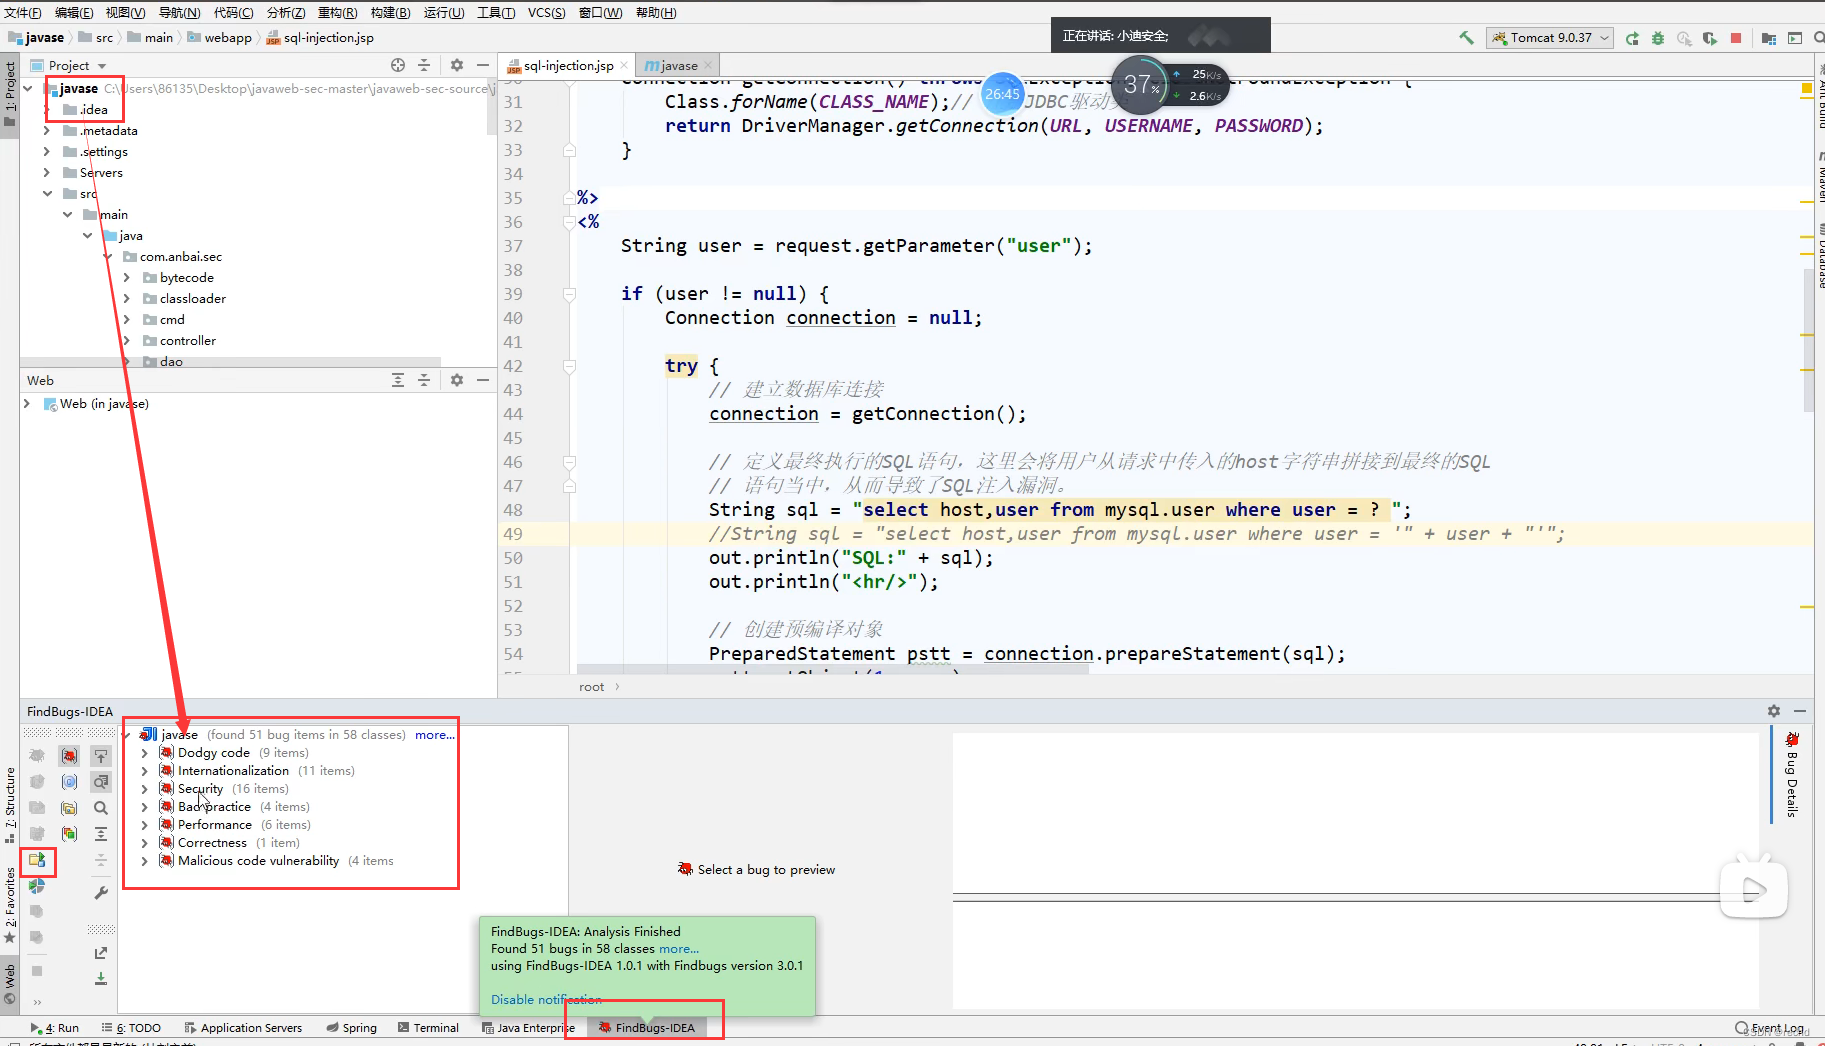This screenshot has width=1825, height=1046.
Task: Open the 文件(F) menu
Action: coord(23,12)
